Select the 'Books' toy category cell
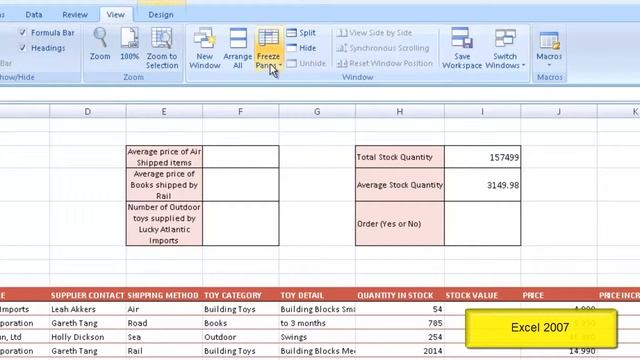This screenshot has width=640, height=360. [x=240, y=323]
